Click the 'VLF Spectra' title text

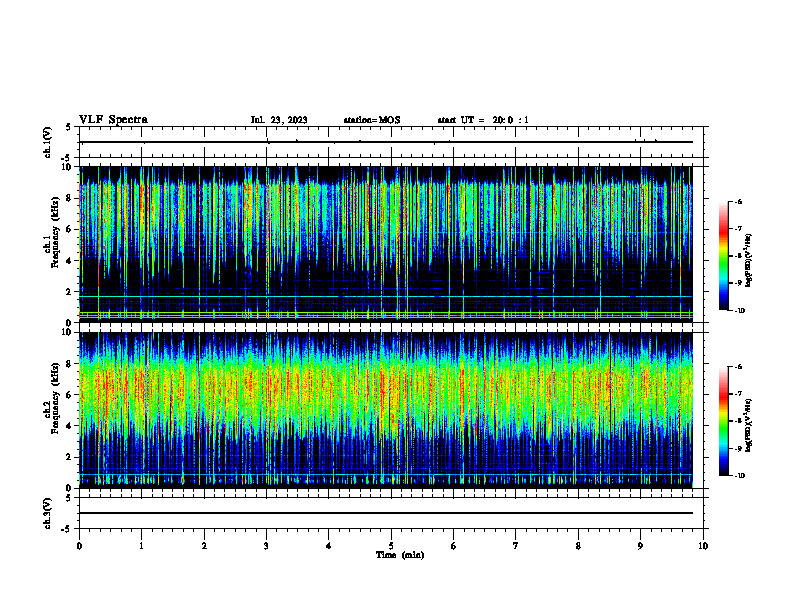(113, 120)
